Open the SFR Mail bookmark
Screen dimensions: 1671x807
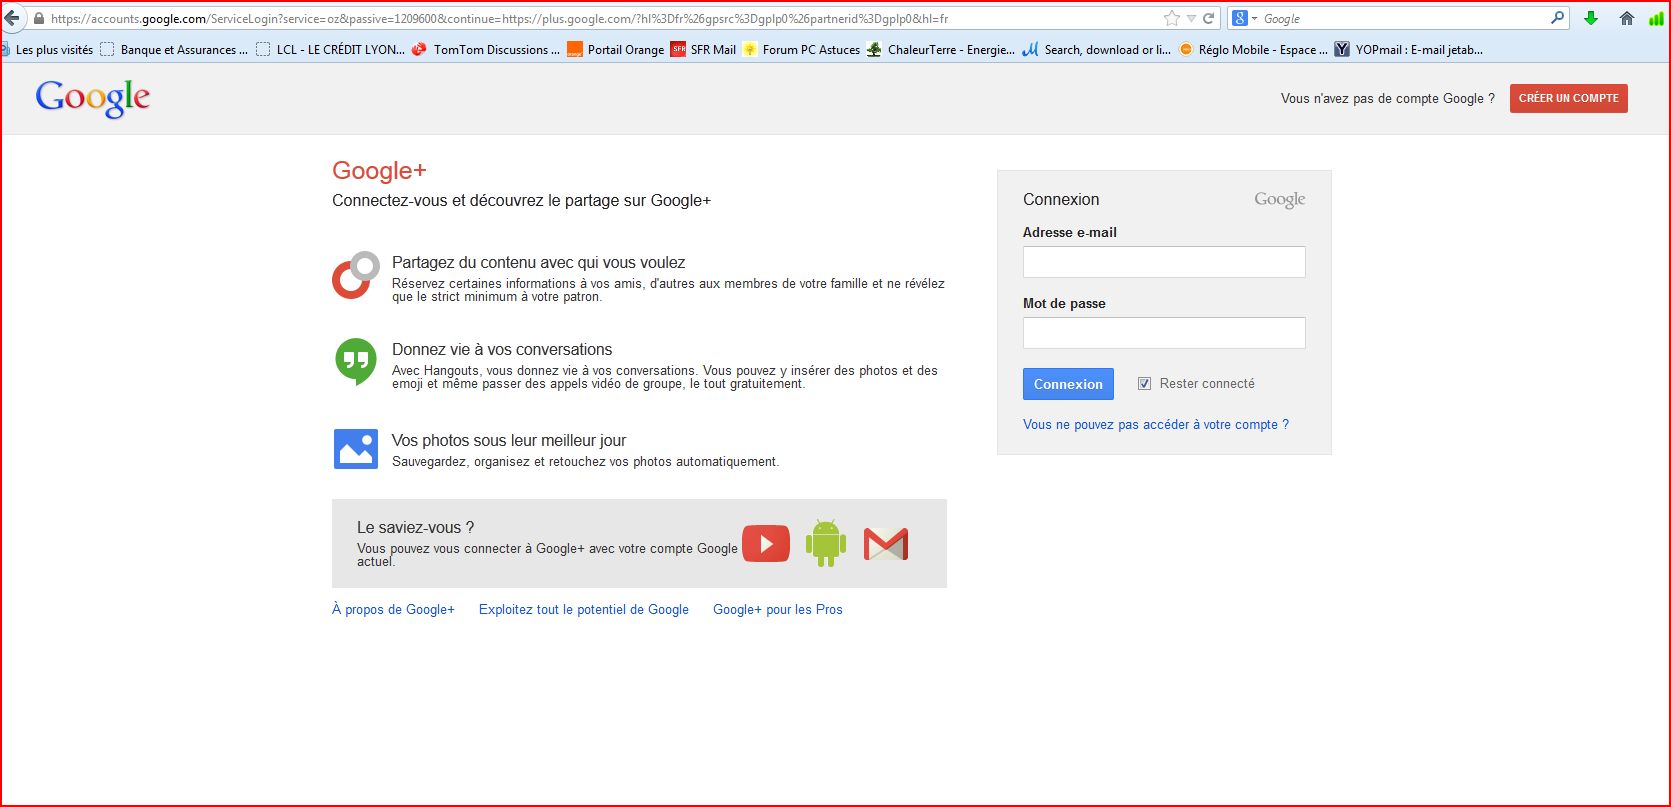[704, 49]
